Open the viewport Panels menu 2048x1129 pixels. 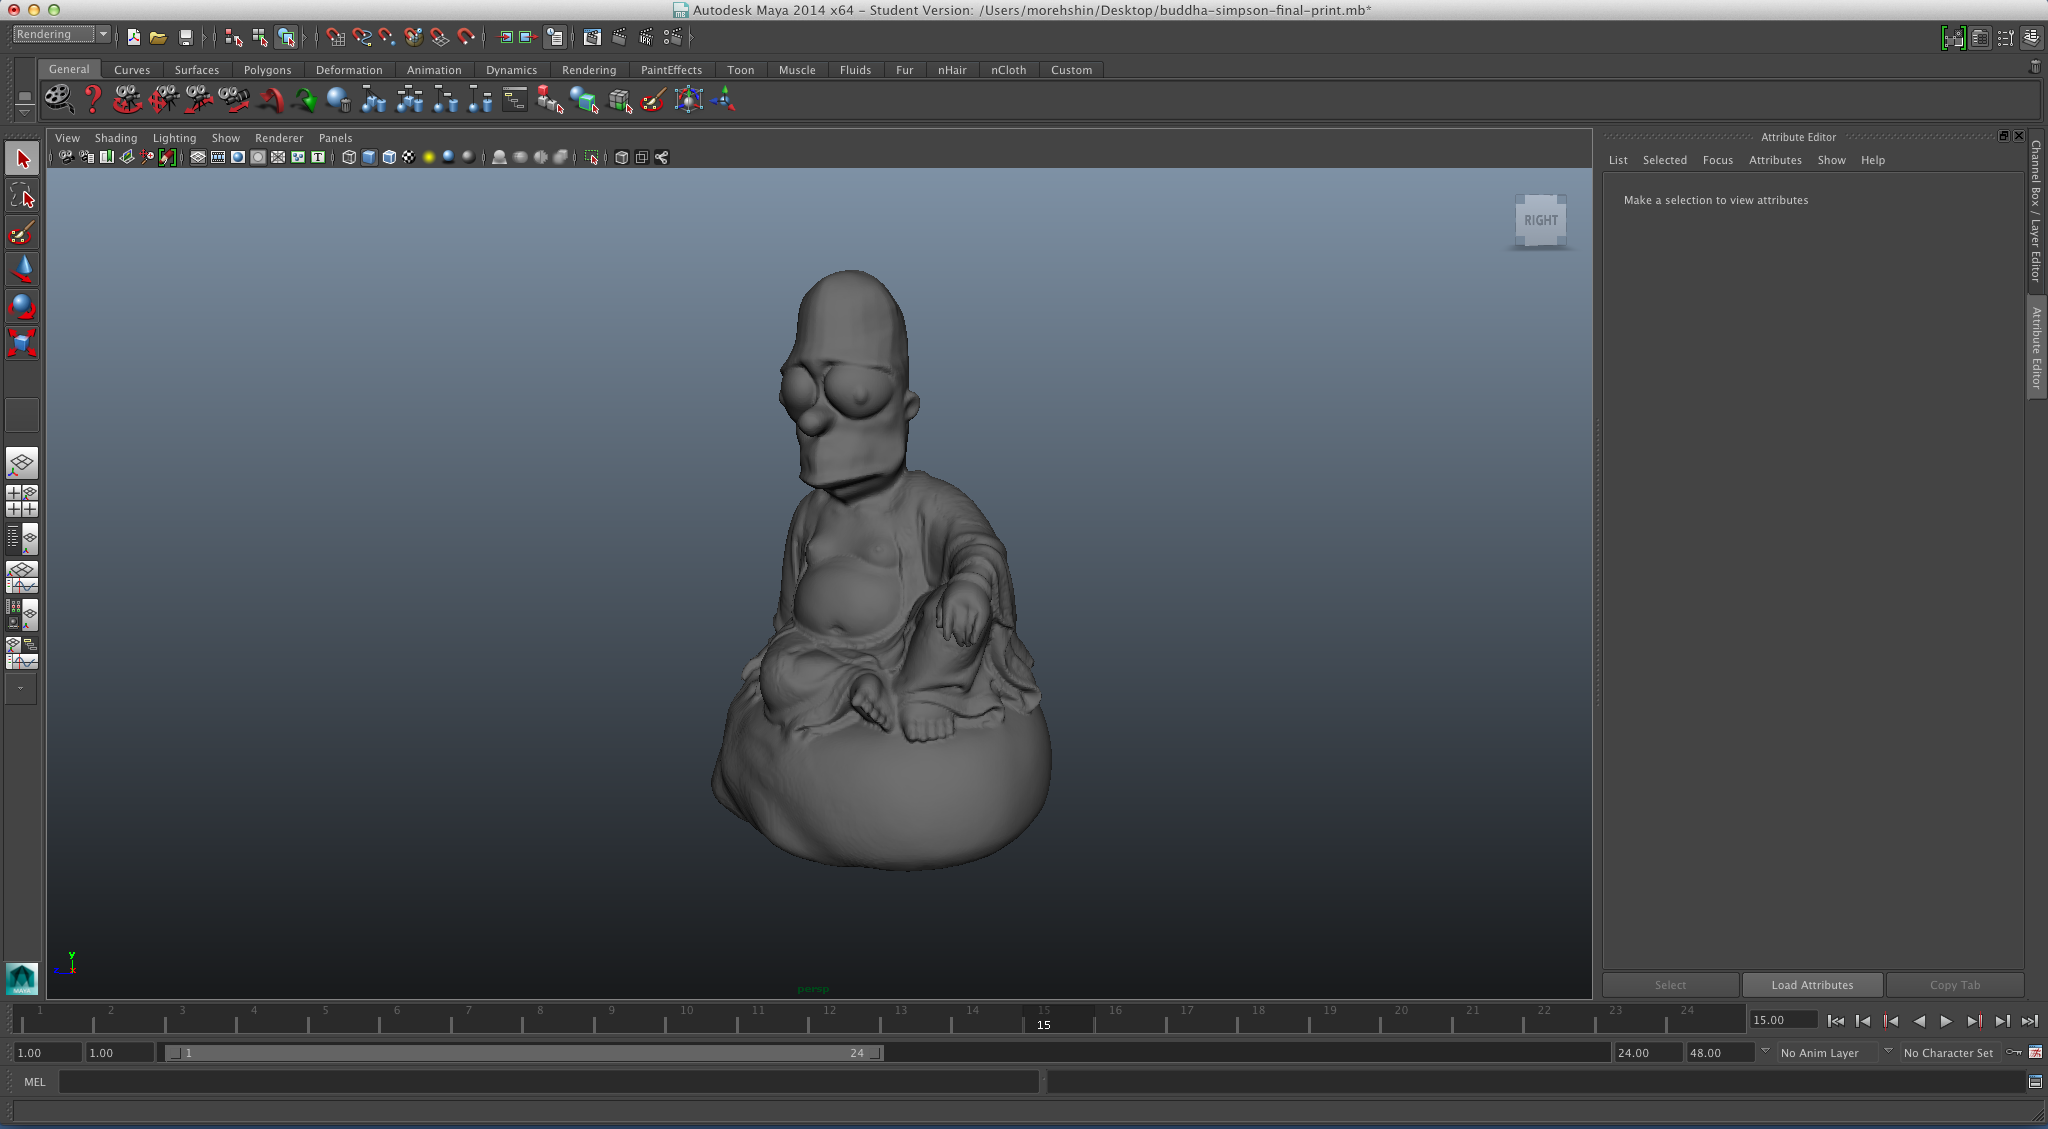tap(335, 138)
